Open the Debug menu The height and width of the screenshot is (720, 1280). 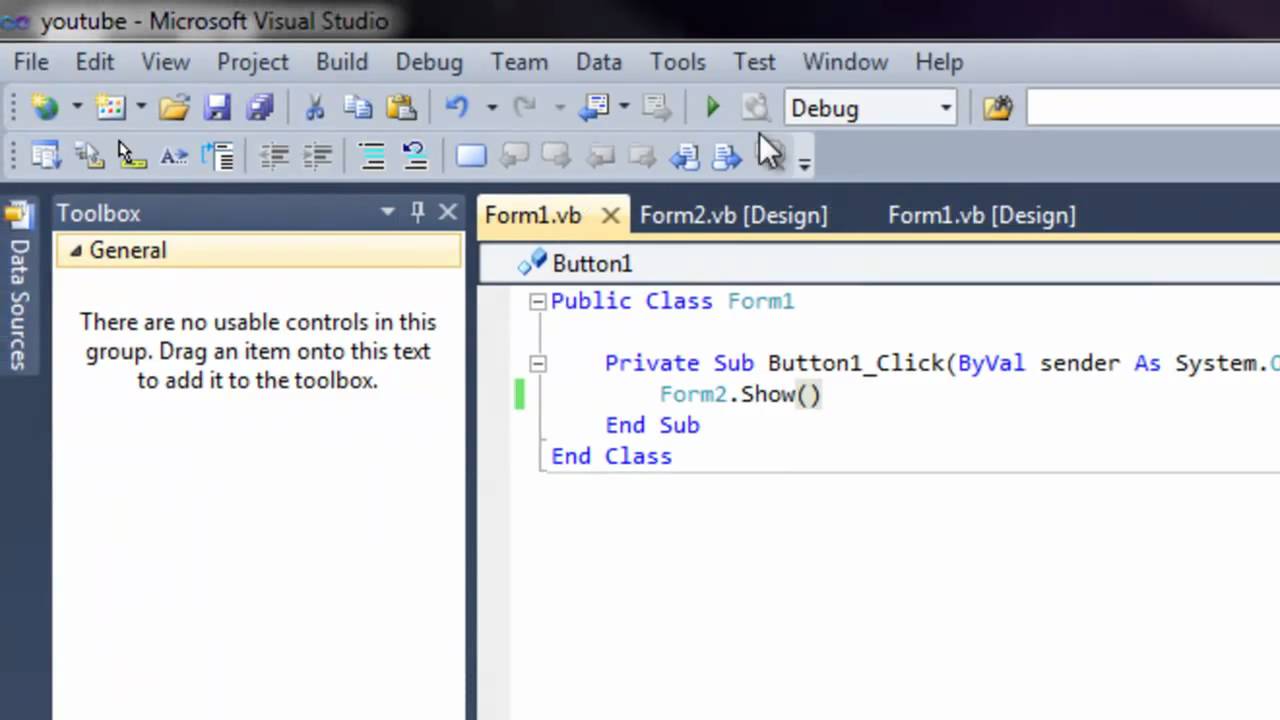point(429,62)
